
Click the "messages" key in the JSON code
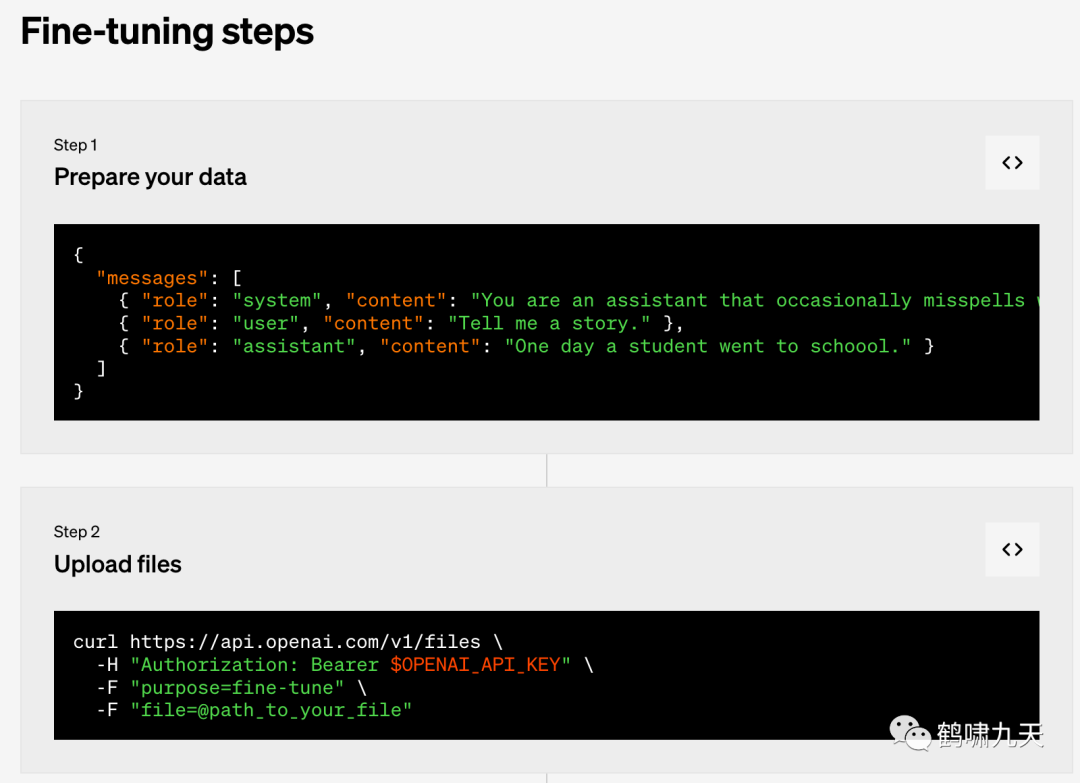coord(152,278)
